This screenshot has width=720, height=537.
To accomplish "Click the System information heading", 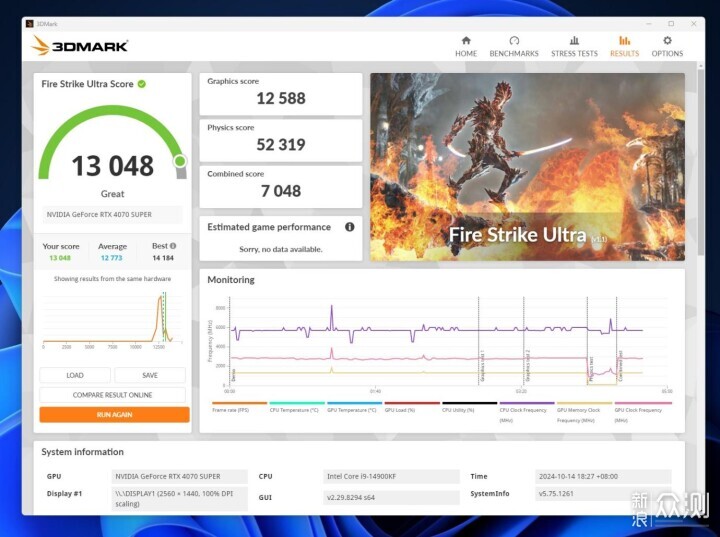I will point(83,452).
